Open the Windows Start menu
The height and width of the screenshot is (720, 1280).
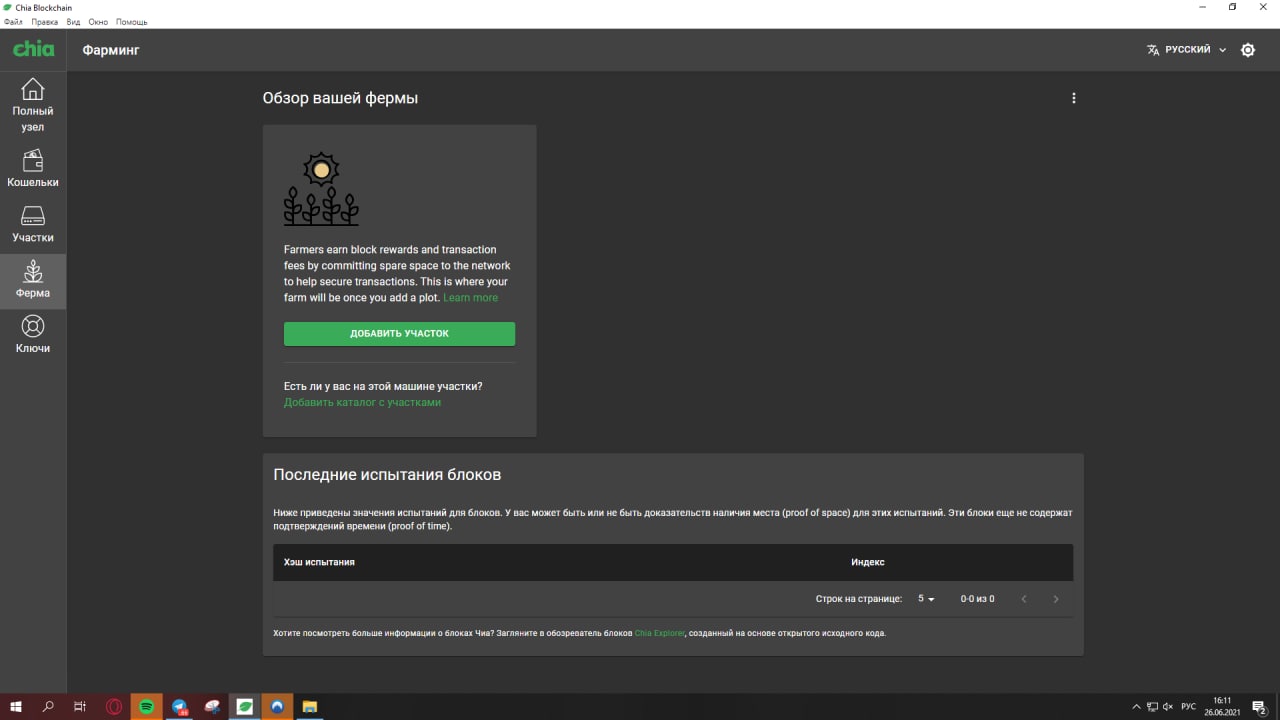tap(16, 706)
